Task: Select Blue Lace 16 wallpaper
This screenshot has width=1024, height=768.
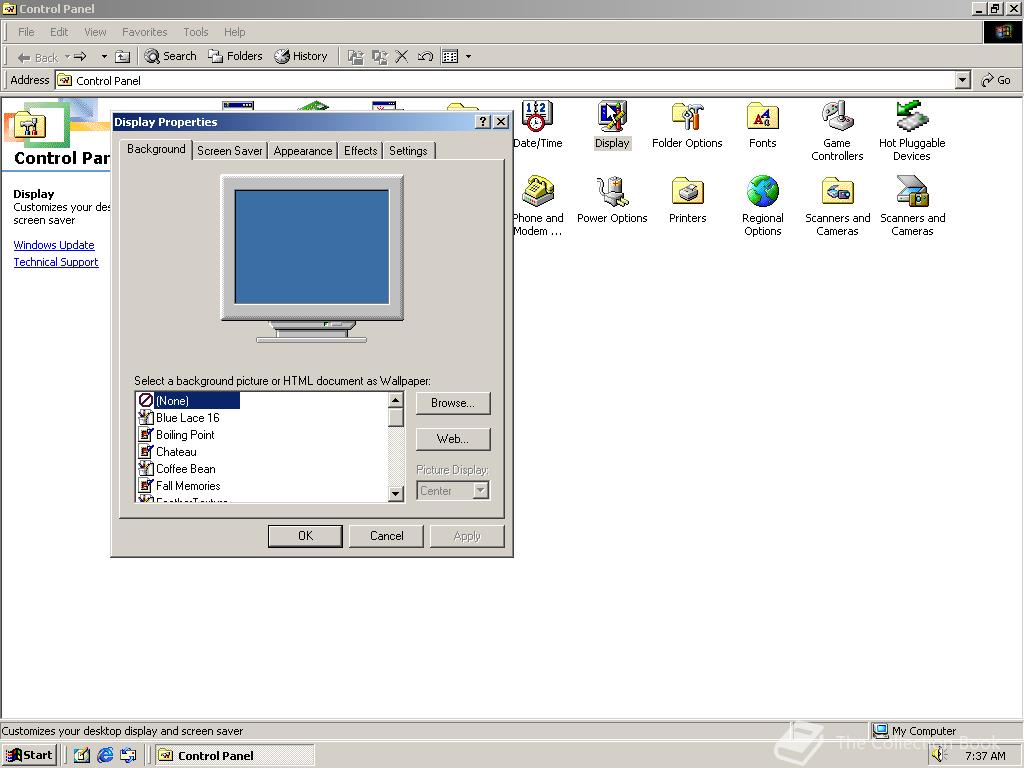Action: coord(180,417)
